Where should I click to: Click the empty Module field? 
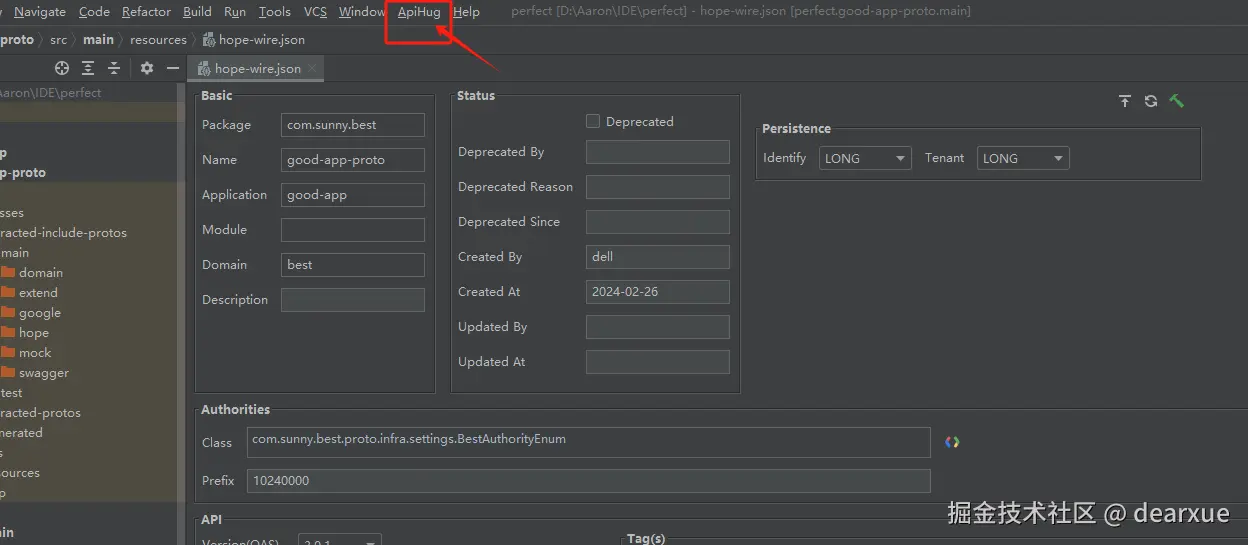click(x=353, y=230)
